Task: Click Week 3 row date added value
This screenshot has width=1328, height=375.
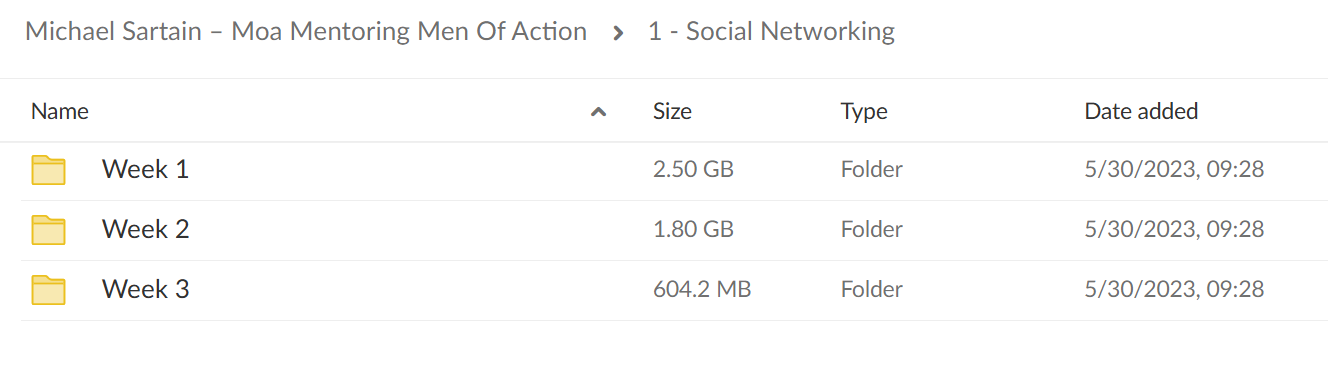Action: click(x=1174, y=290)
